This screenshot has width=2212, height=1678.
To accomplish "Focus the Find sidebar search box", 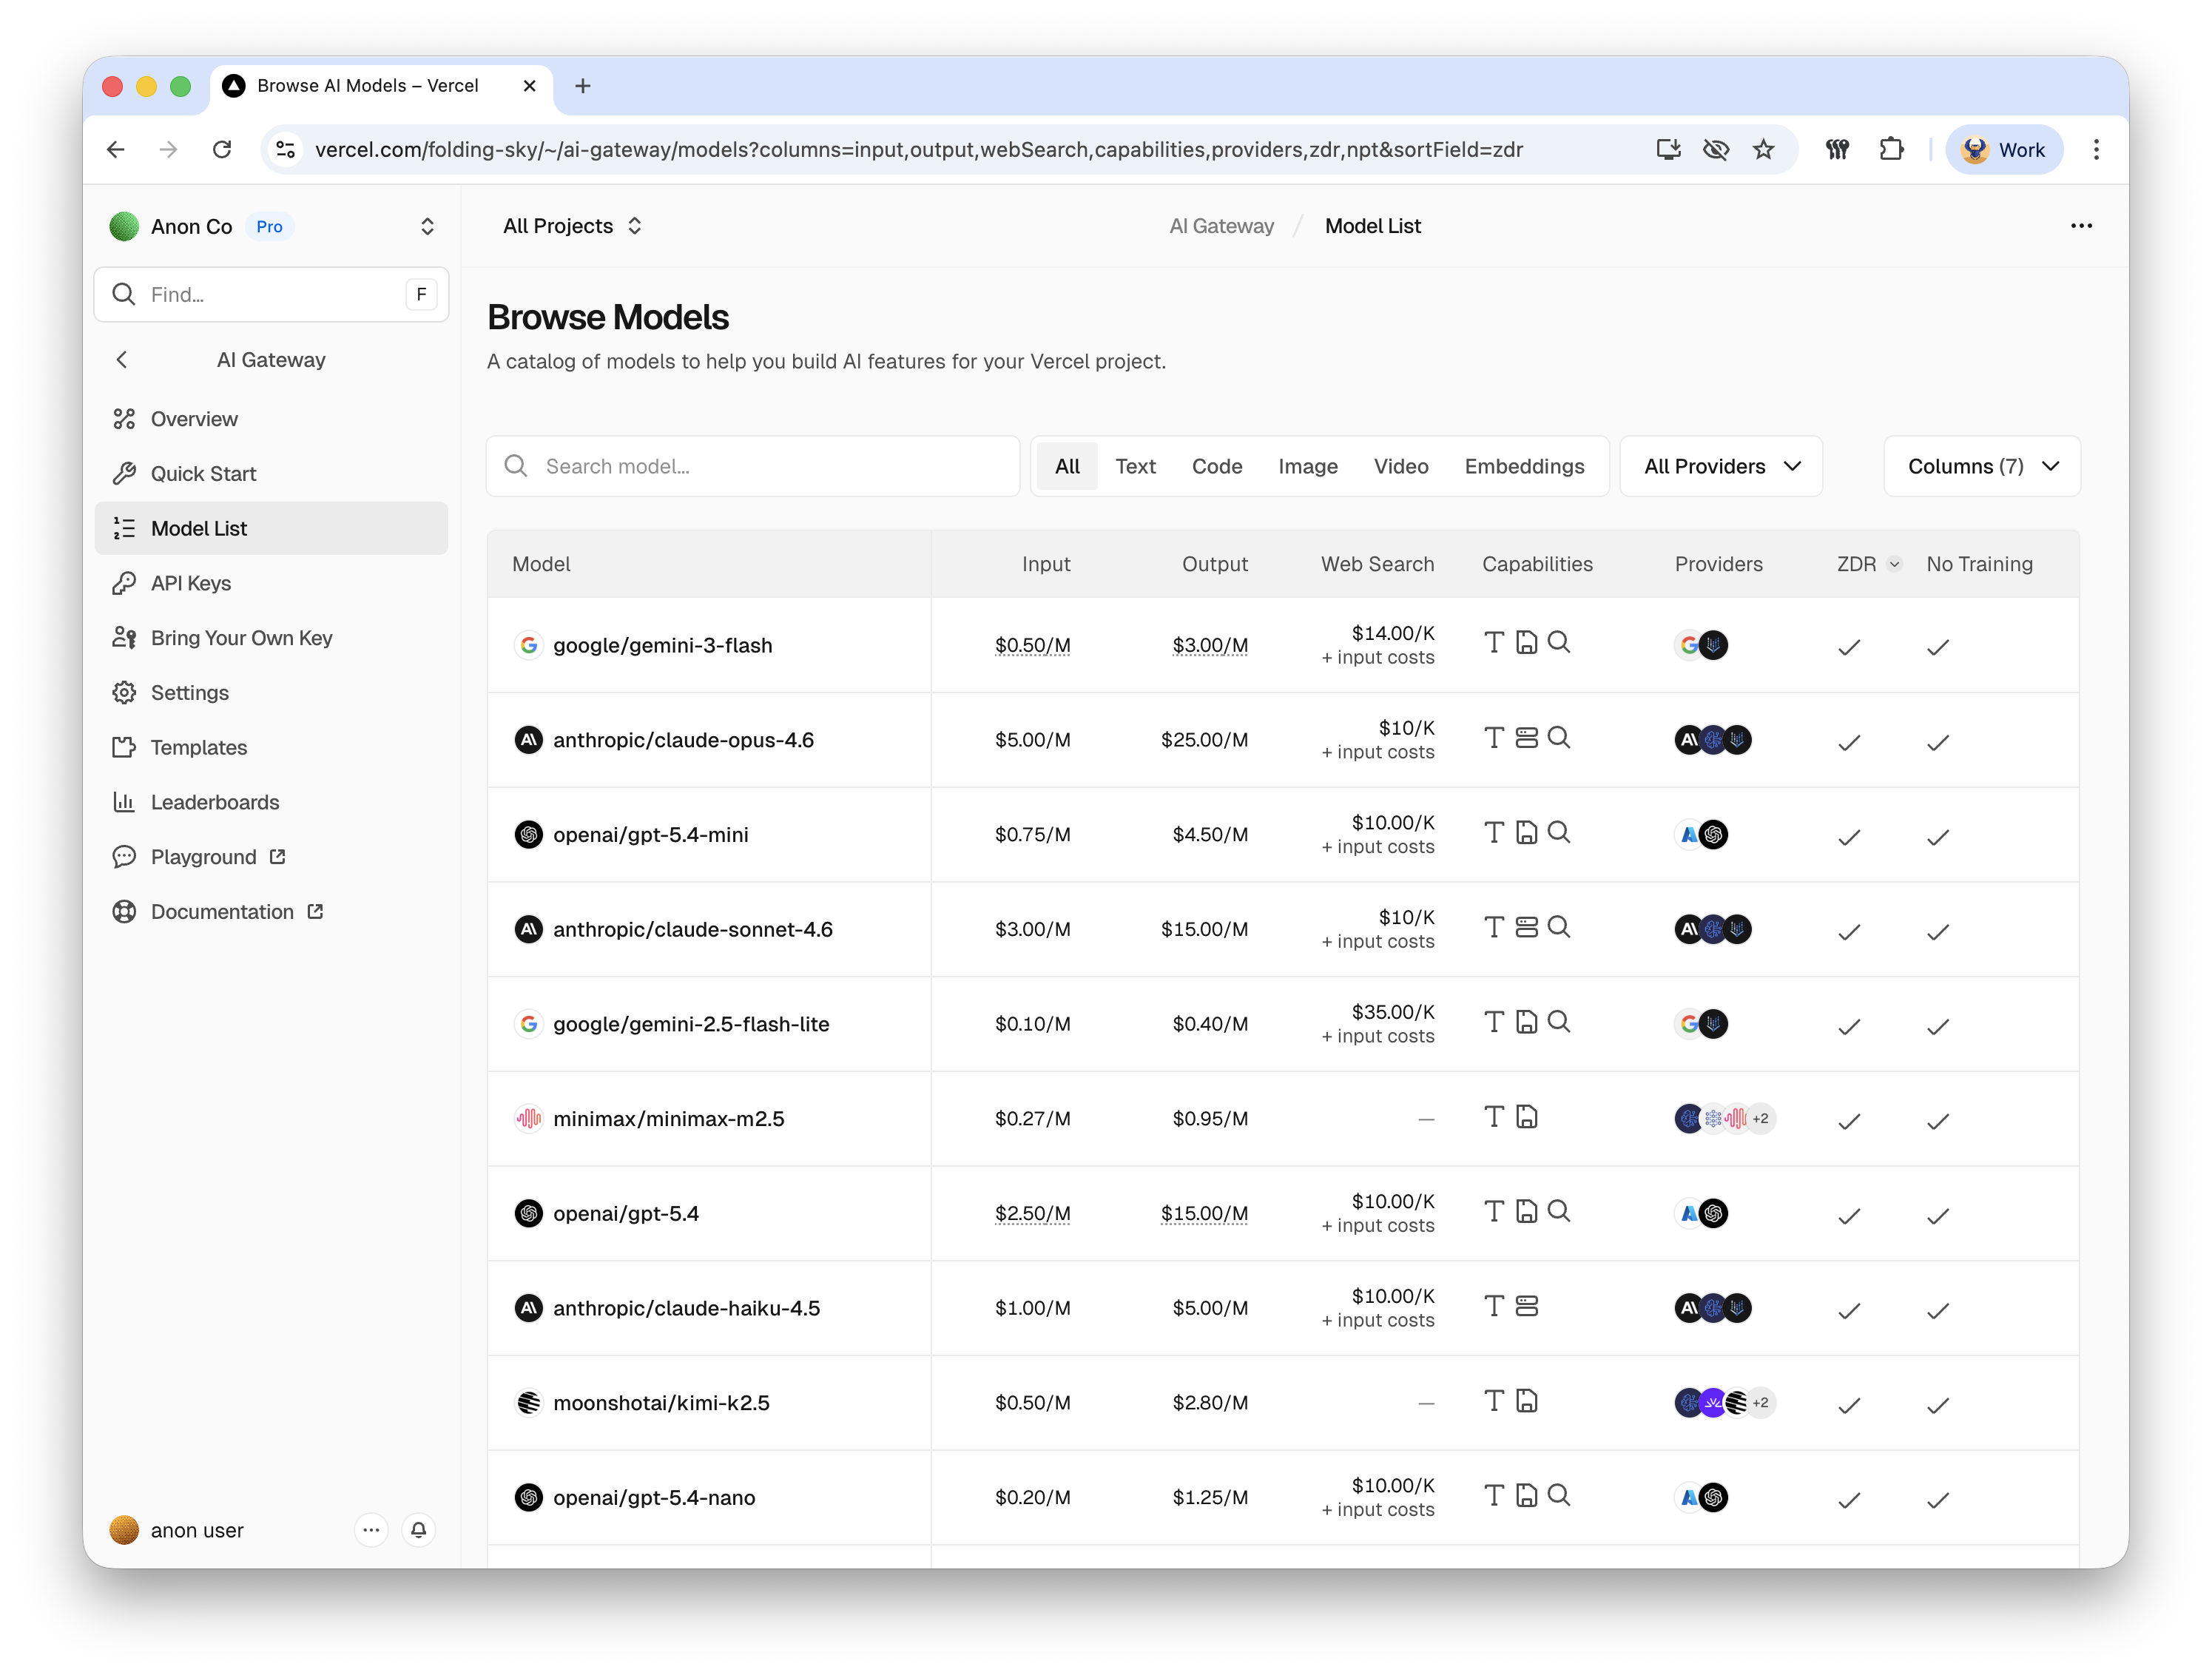I will (x=271, y=294).
